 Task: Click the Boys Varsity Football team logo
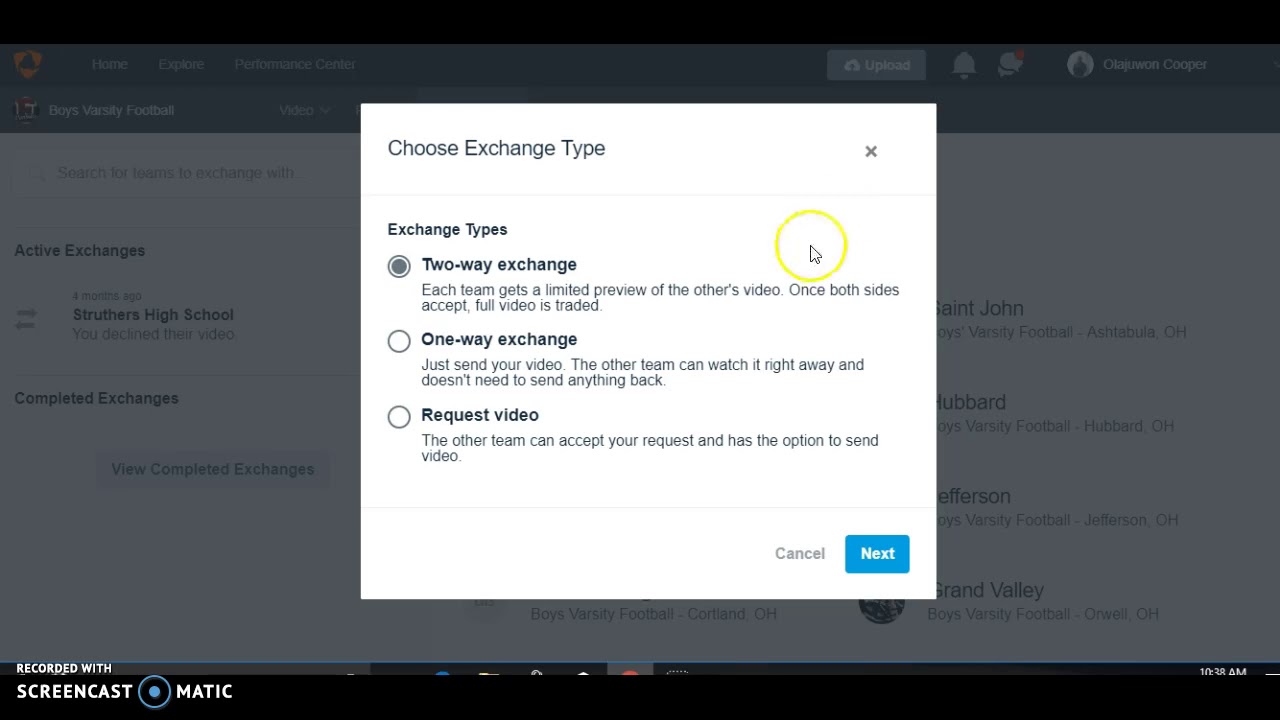pos(26,110)
